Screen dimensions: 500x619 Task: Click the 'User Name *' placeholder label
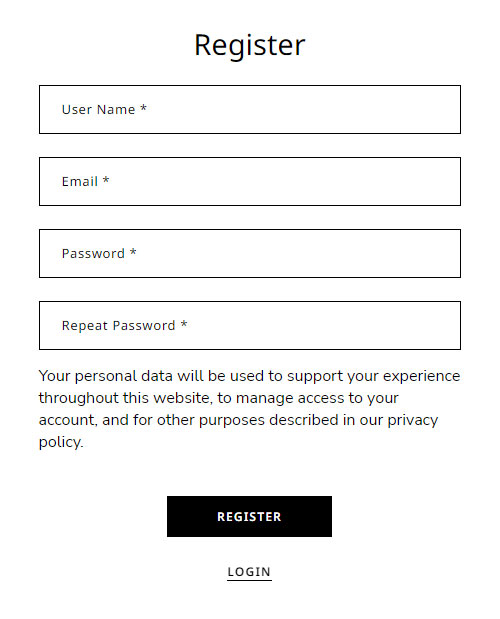(x=104, y=109)
